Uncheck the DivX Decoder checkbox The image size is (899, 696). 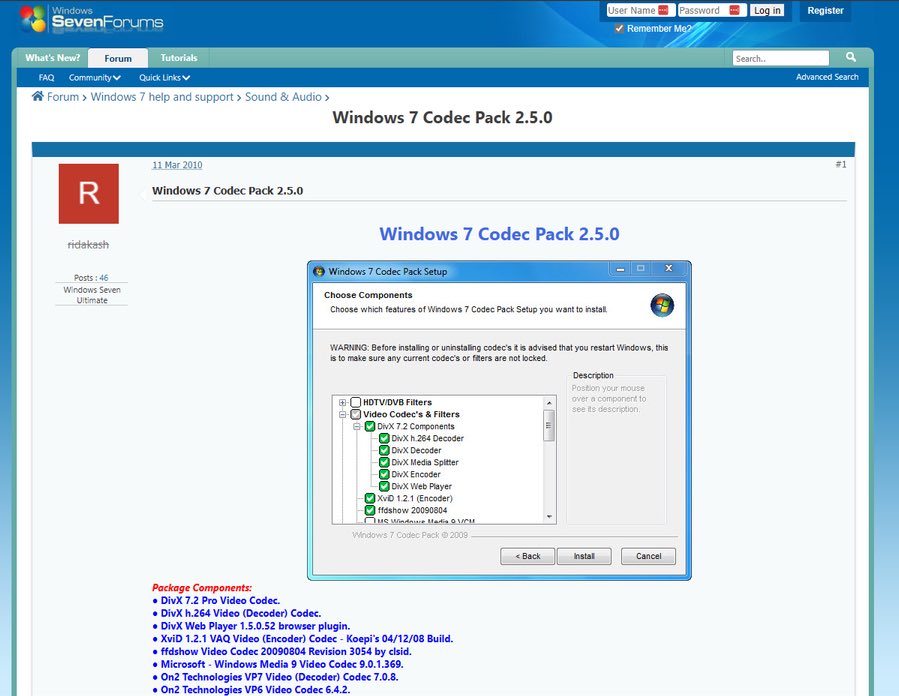384,450
